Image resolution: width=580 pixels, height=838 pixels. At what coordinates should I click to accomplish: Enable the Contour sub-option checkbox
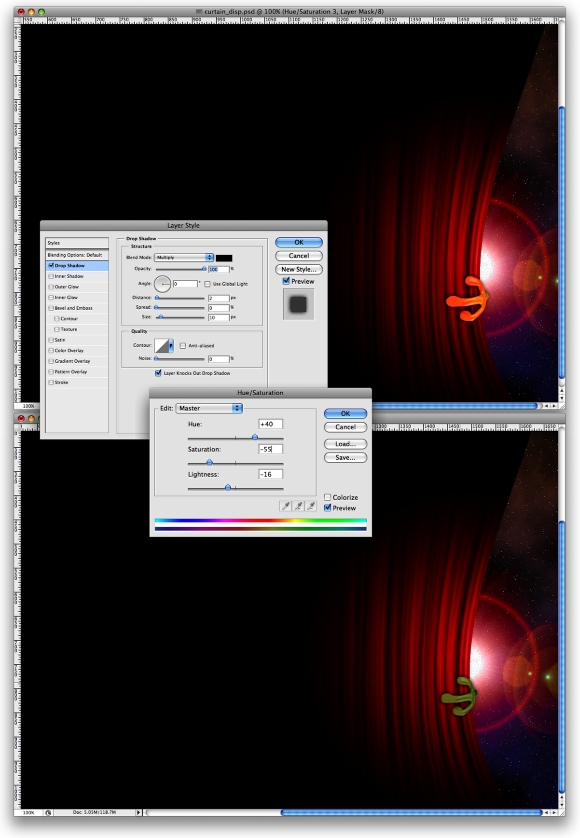click(57, 319)
